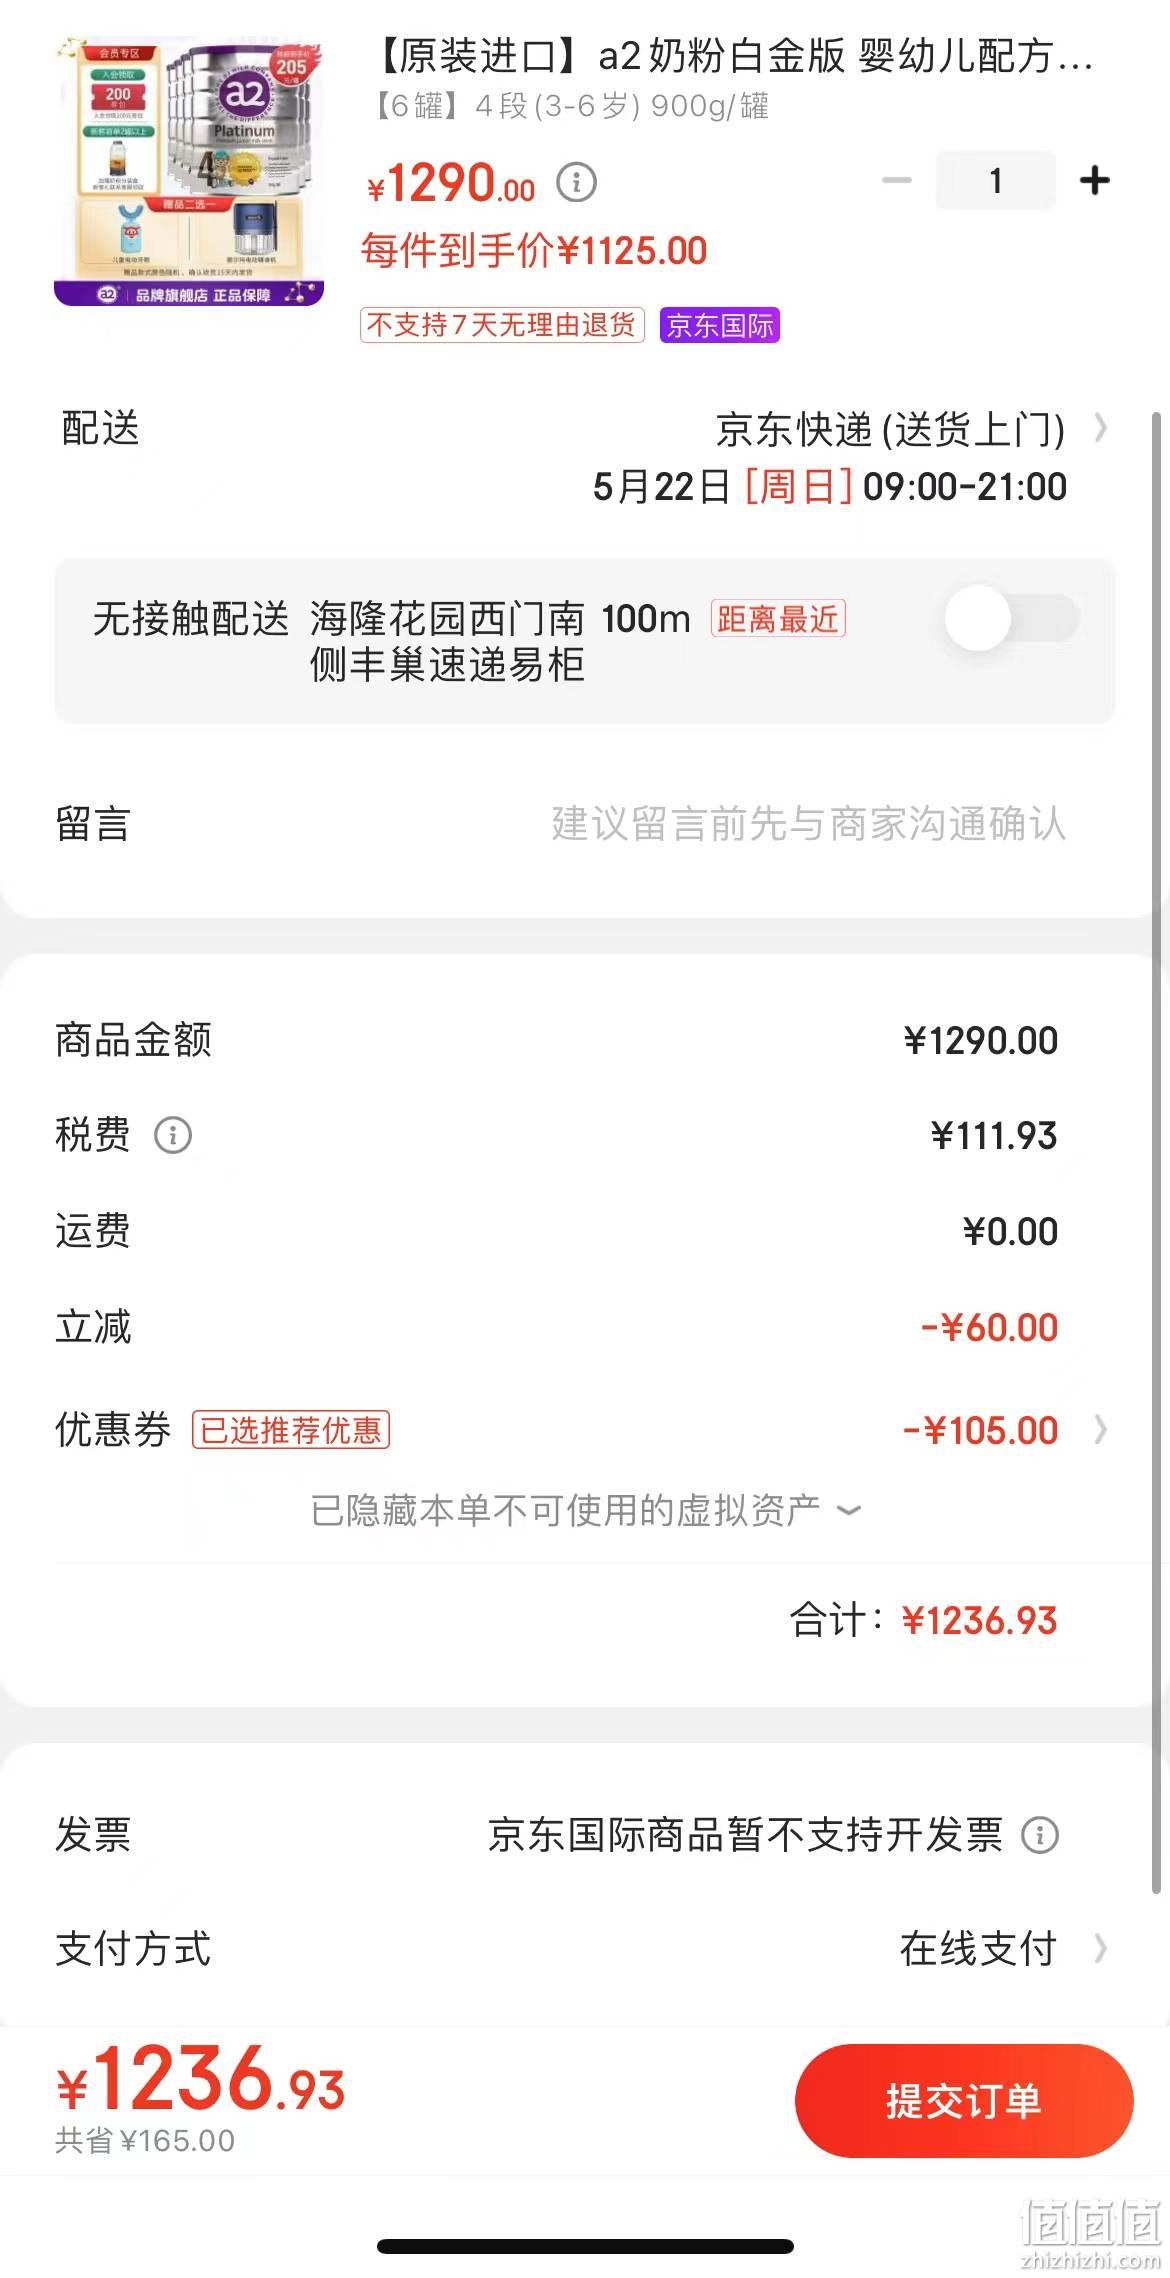Expand delivery options chevron for 京东快递
The width and height of the screenshot is (1170, 2278).
coord(1101,428)
